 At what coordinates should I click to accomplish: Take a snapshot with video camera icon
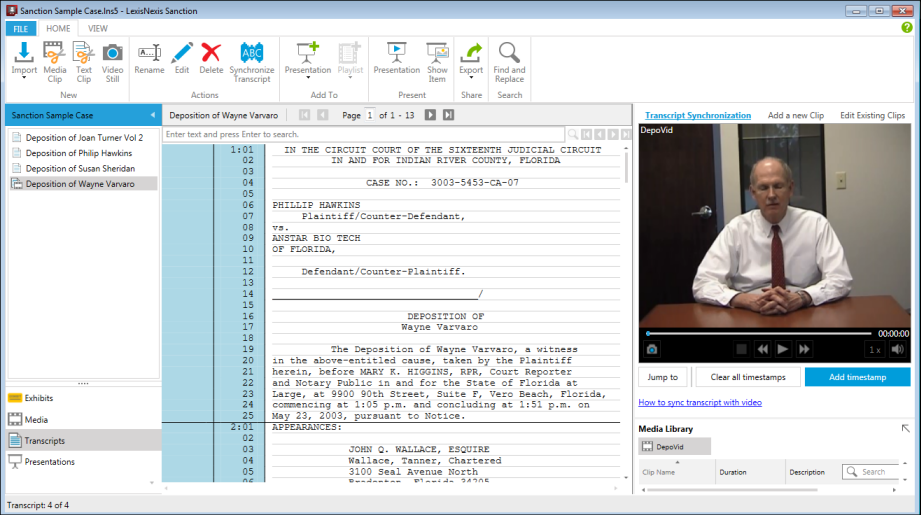(x=652, y=349)
